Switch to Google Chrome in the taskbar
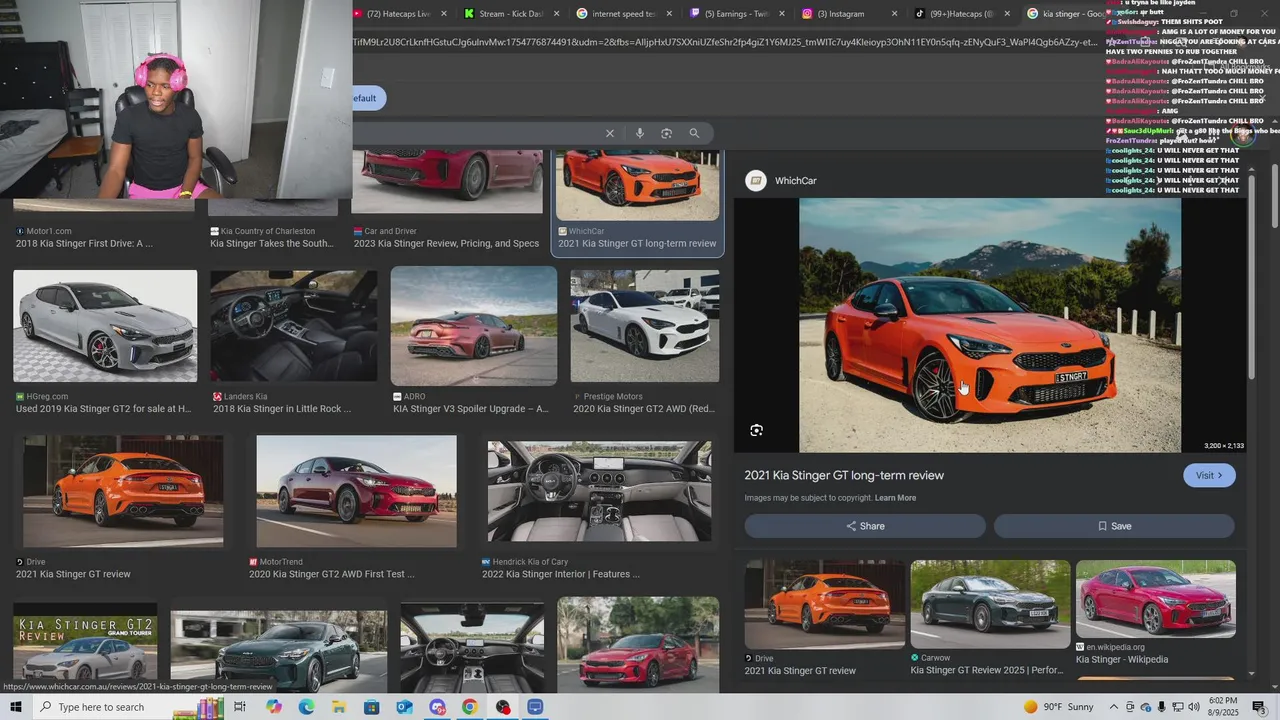Viewport: 1280px width, 720px height. (x=469, y=707)
